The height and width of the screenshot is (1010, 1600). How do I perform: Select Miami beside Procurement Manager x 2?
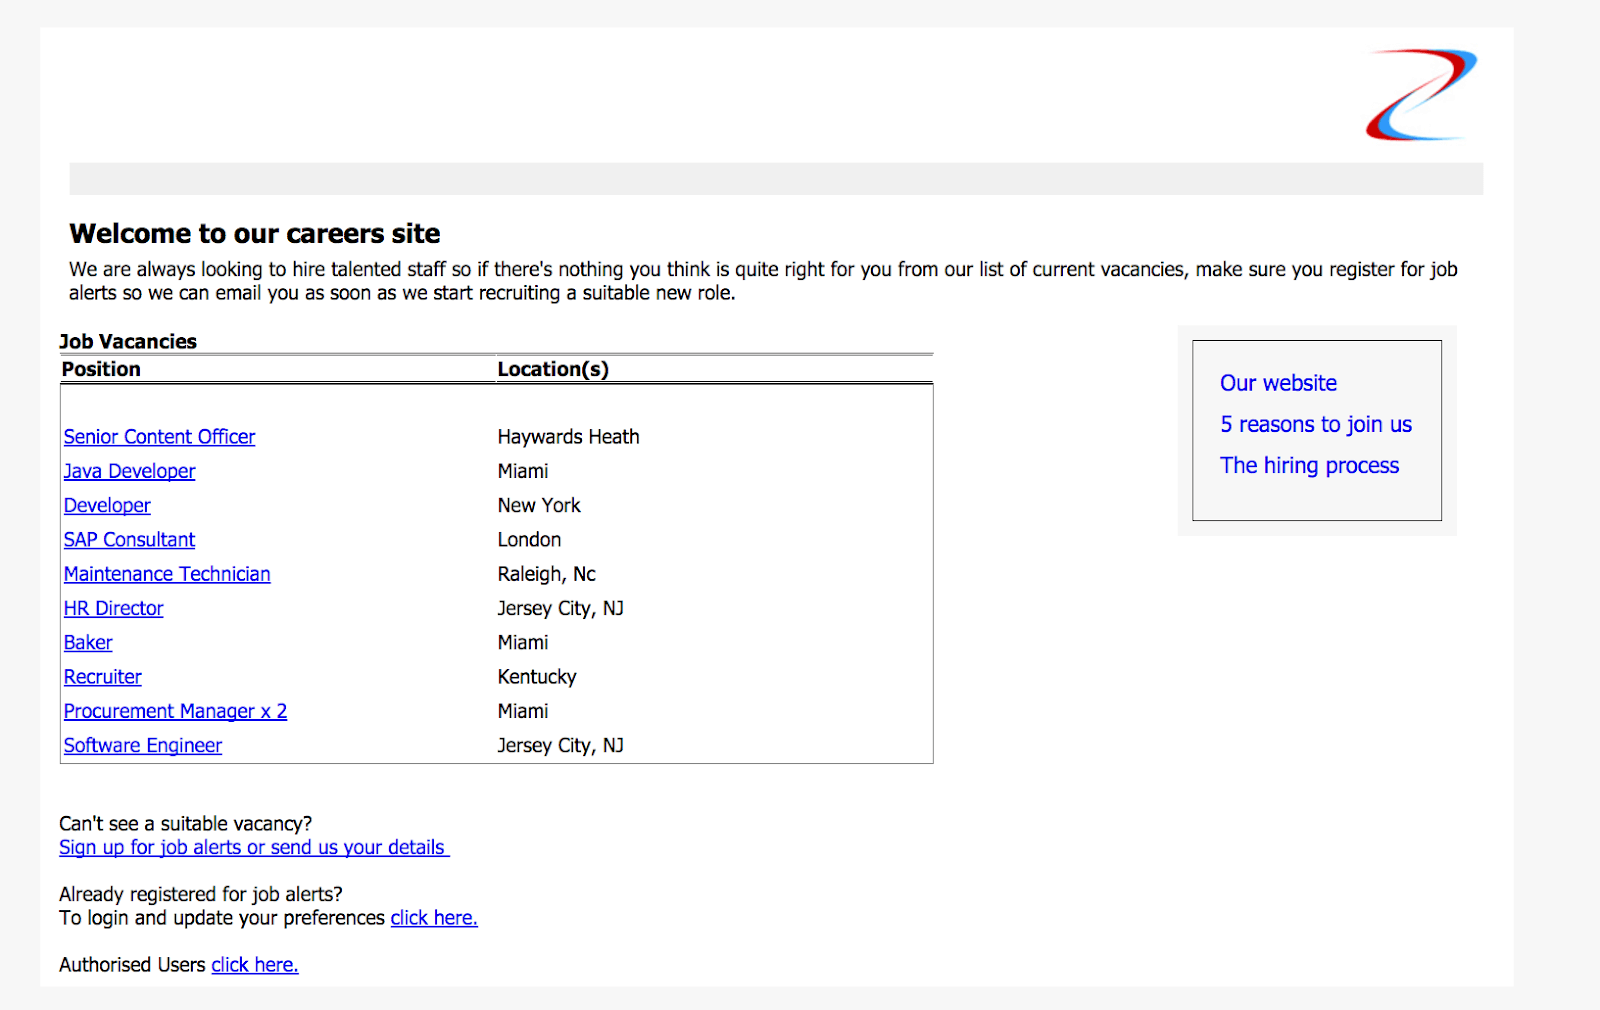coord(523,711)
